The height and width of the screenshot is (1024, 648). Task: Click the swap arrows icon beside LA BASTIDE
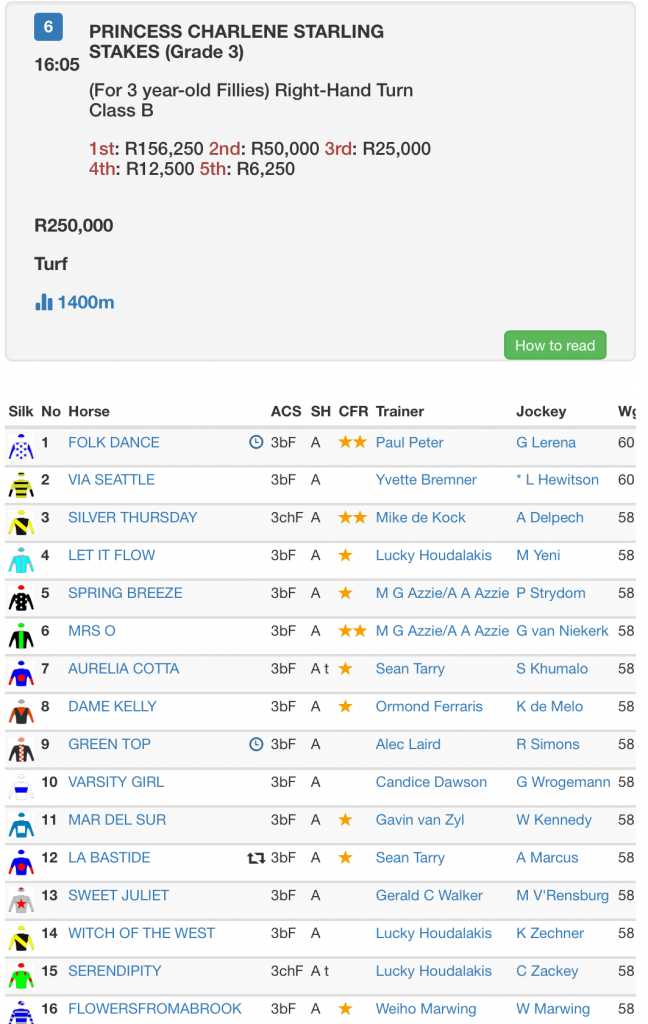point(256,858)
